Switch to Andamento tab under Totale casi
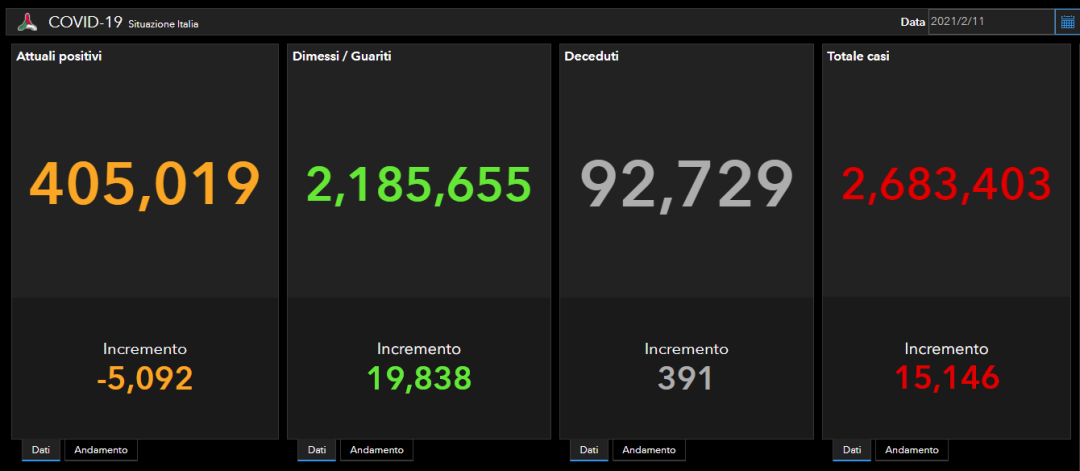 (x=912, y=450)
